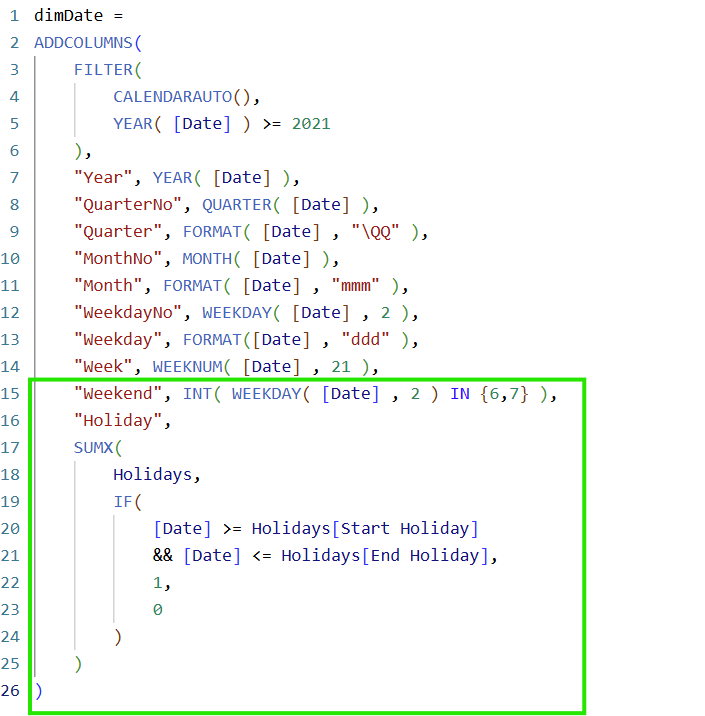Click CALENDARAUTO() on line 4
Image resolution: width=705 pixels, height=716 pixels.
(x=182, y=97)
